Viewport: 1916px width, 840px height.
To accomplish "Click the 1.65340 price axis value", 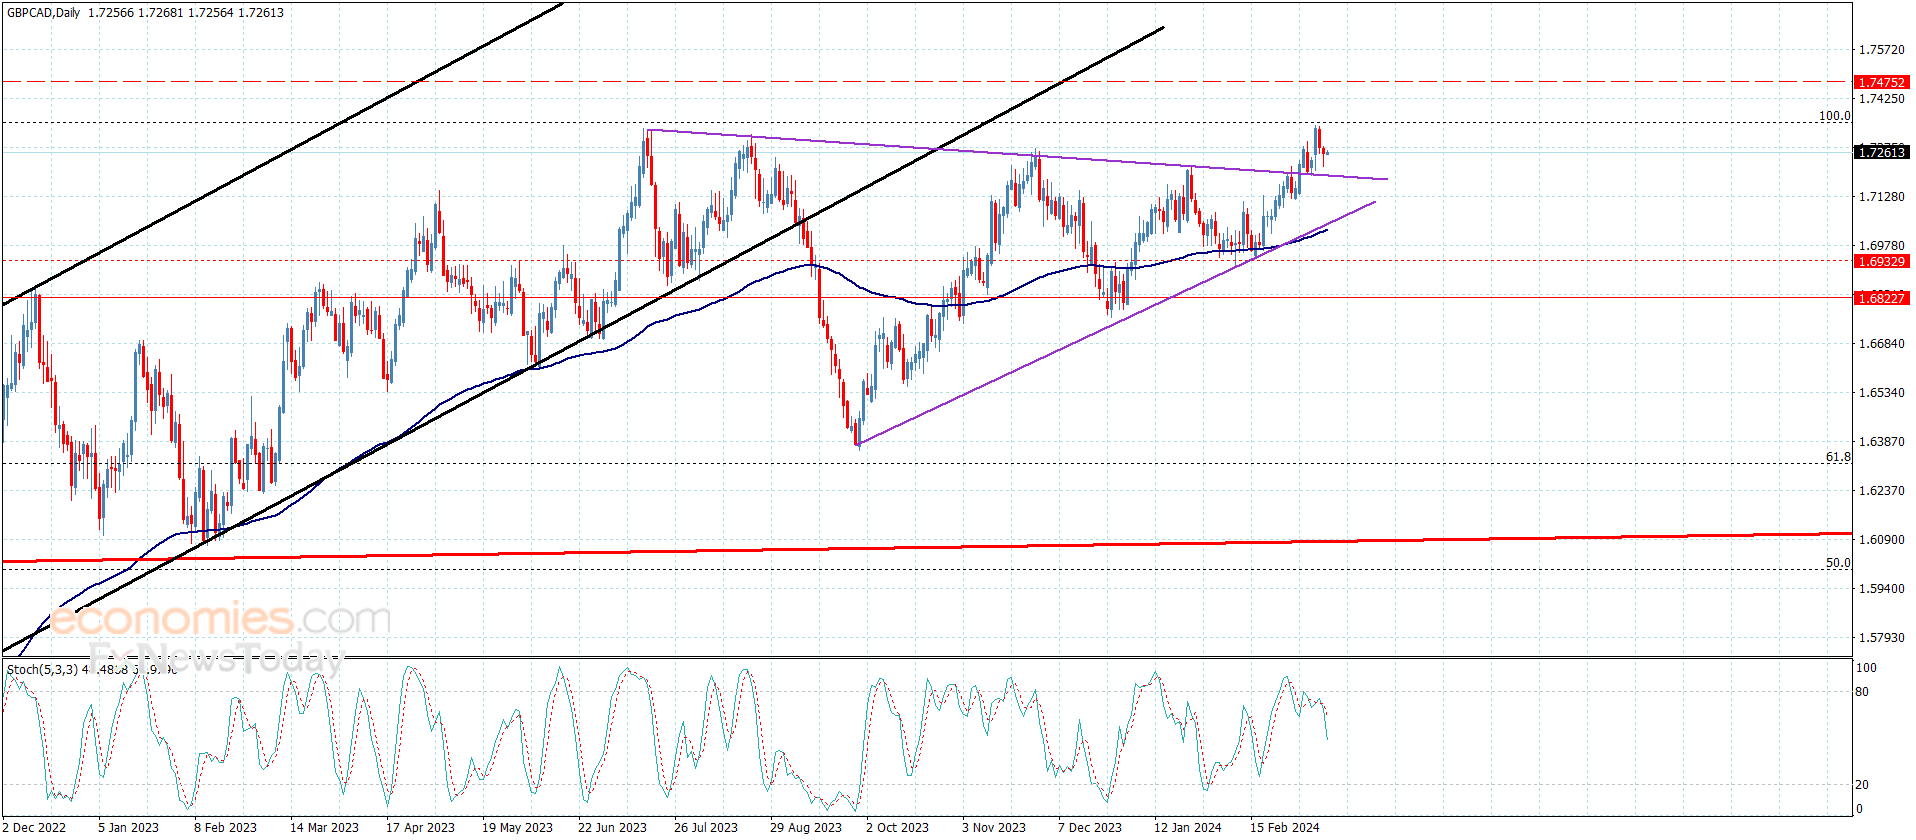I will (x=1881, y=392).
